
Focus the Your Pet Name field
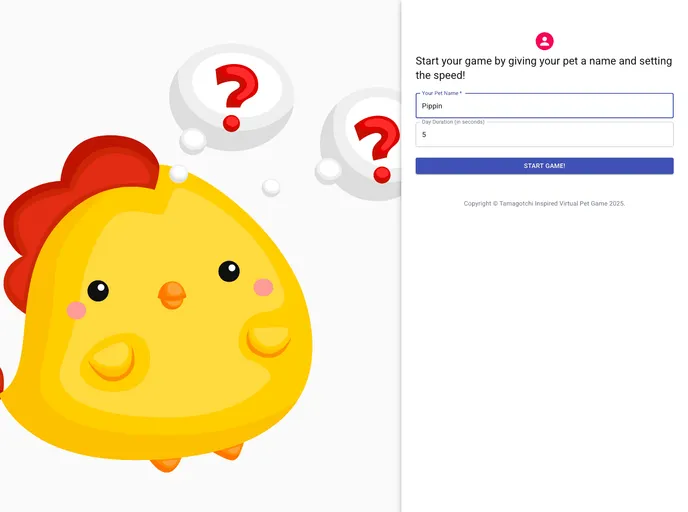(x=544, y=106)
